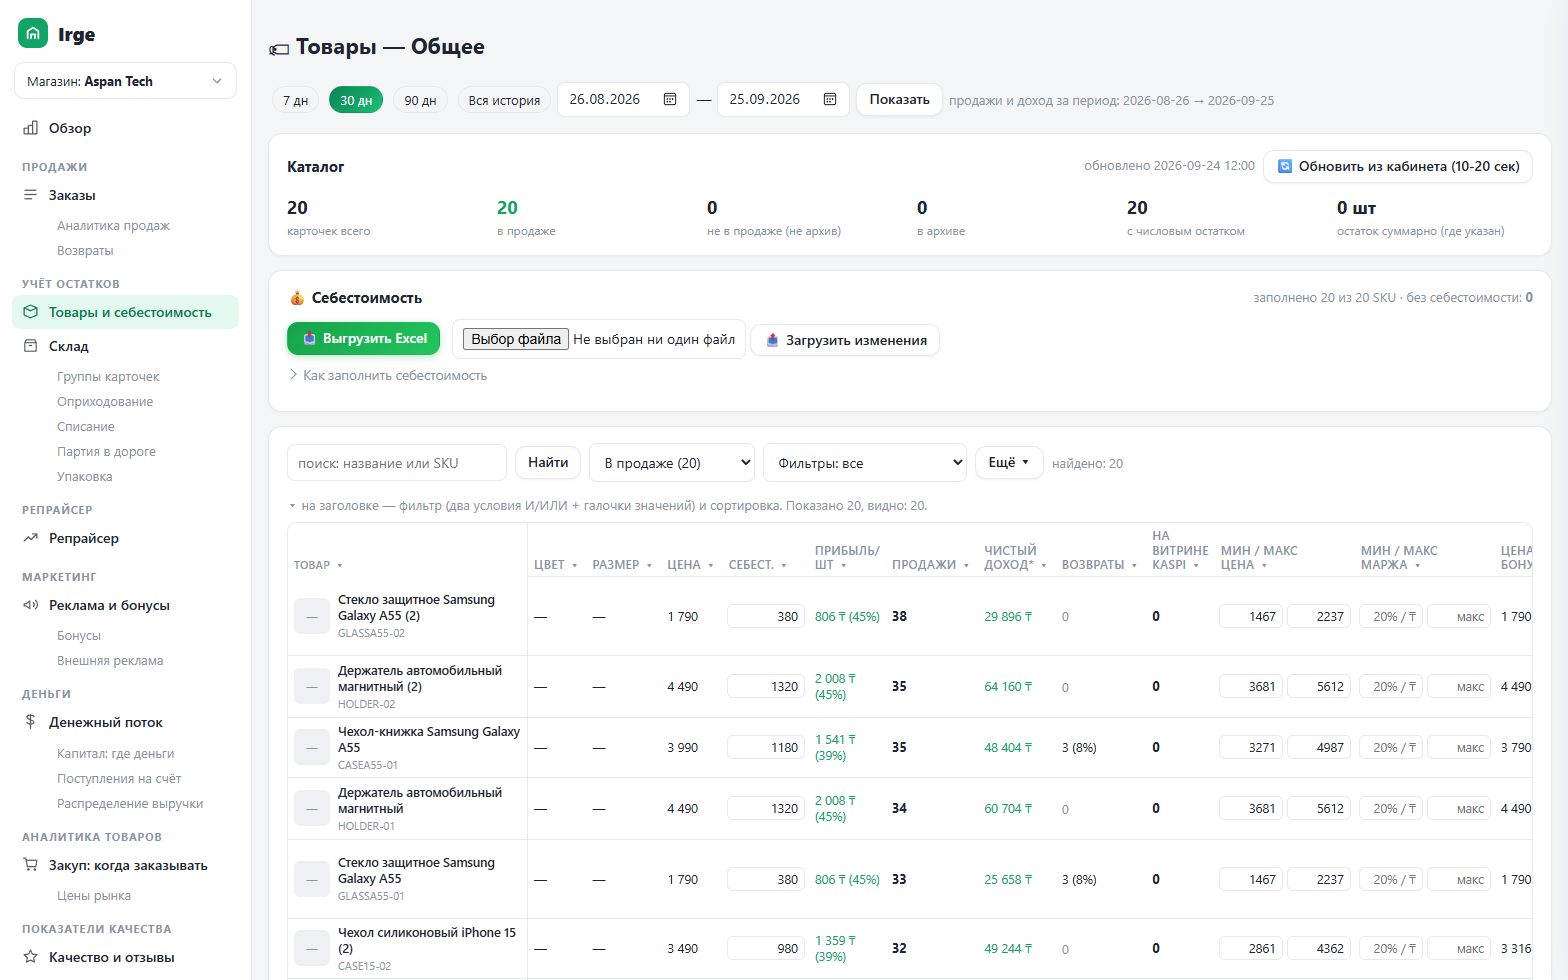This screenshot has width=1568, height=980.
Task: Open Аналитика продаж submenu item
Action: pos(113,225)
